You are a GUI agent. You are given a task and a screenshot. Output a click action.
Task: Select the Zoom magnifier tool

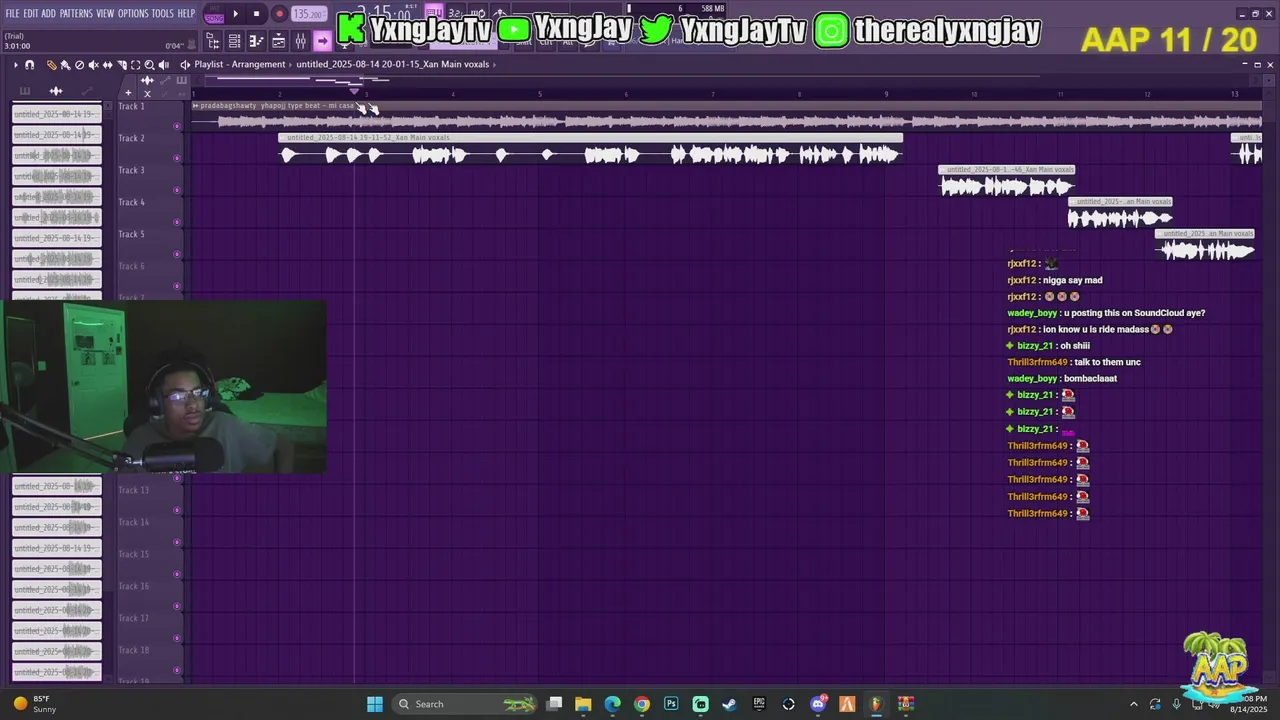[149, 64]
